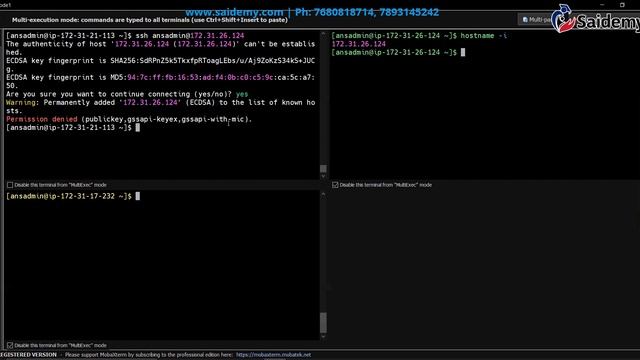
Task: Click the 'REGISTERED VERSION' status bar text
Action: click(x=28, y=355)
